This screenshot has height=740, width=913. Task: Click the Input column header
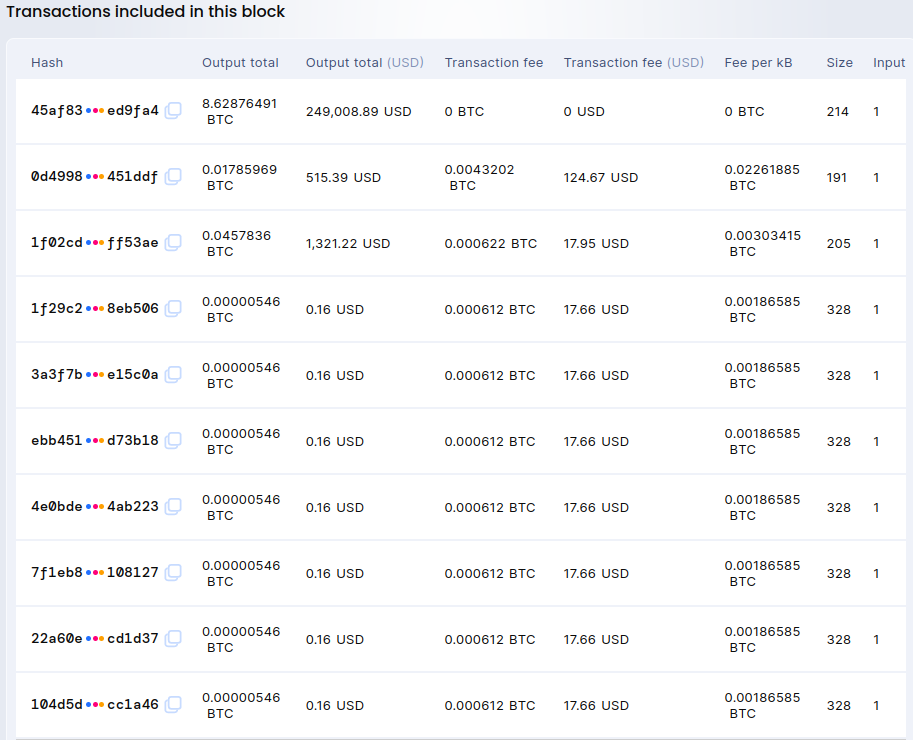point(889,62)
